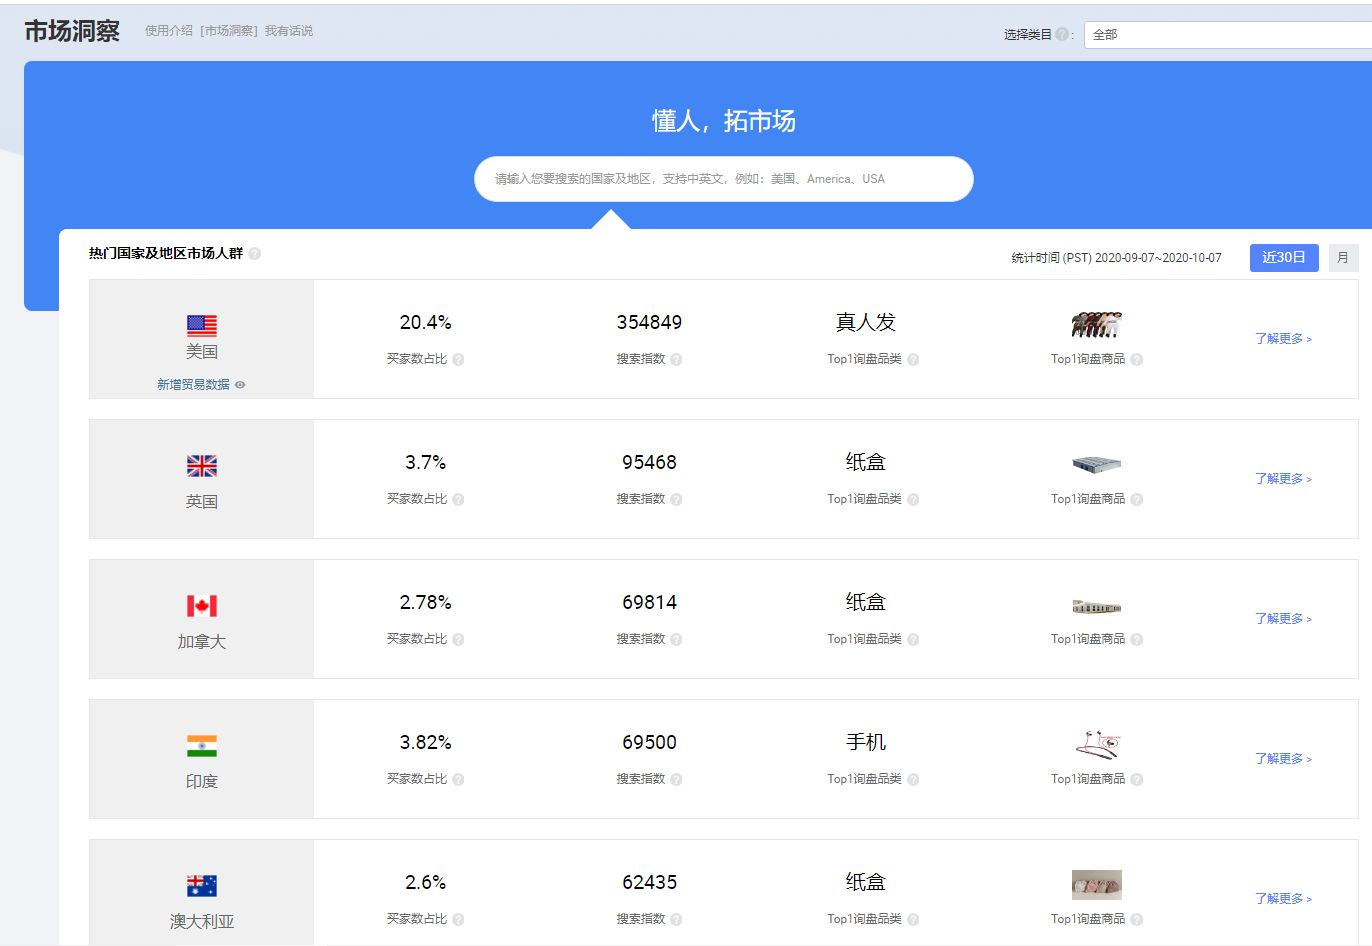Screen dimensions: 1372x946
Task: Click the 买家数占比 help icon in the 美国 row
Action: pos(460,359)
